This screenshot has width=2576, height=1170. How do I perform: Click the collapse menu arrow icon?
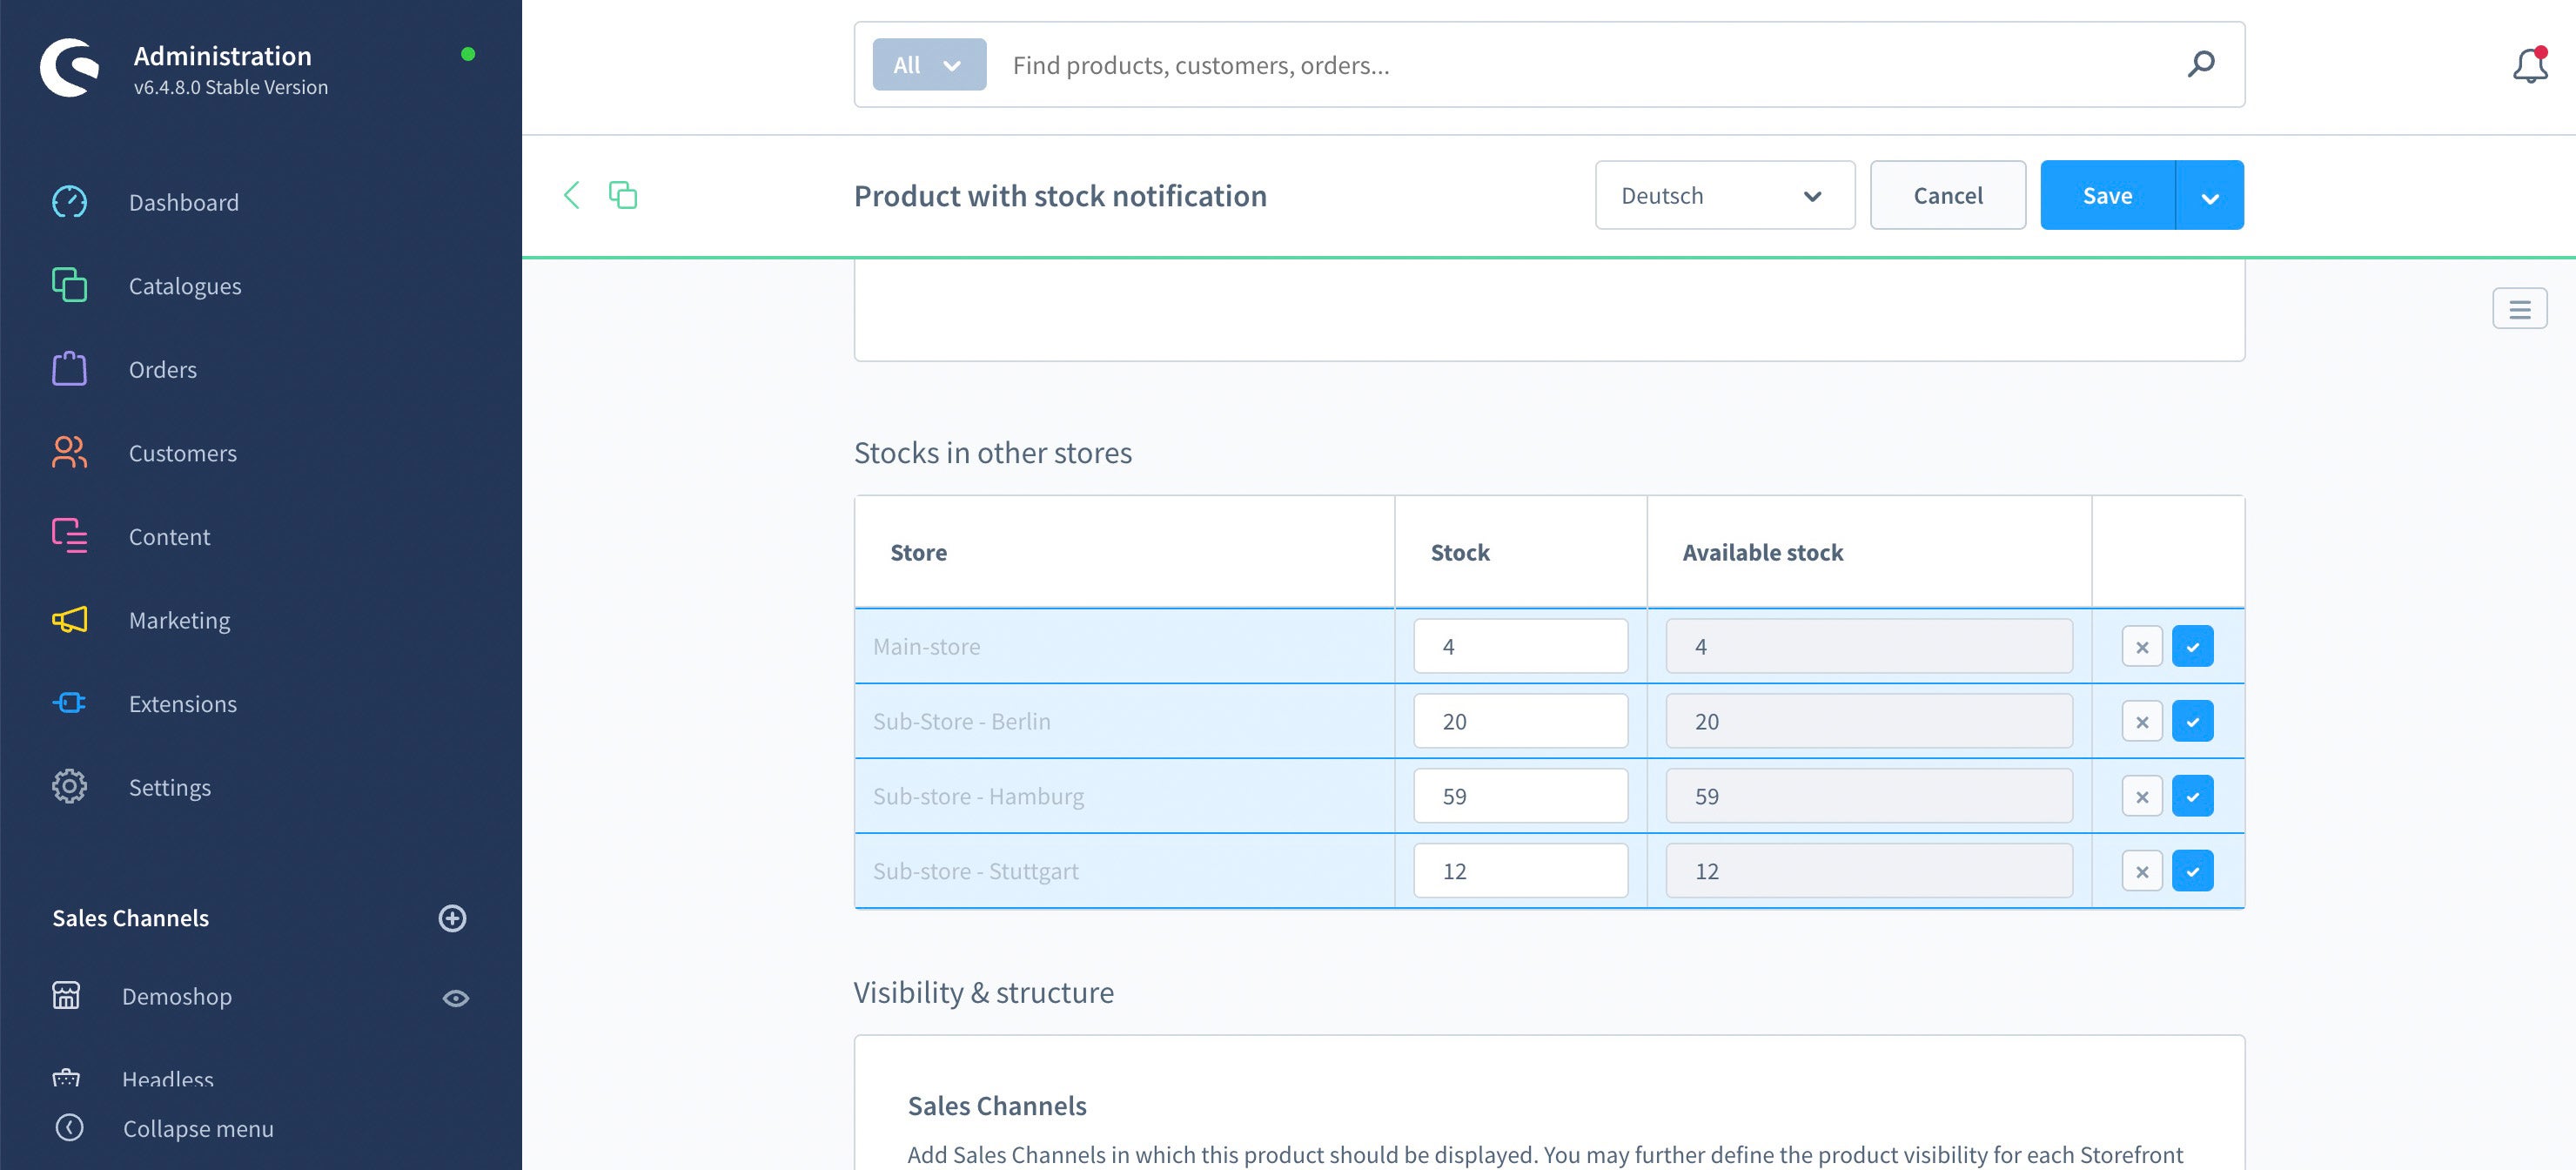(x=69, y=1128)
